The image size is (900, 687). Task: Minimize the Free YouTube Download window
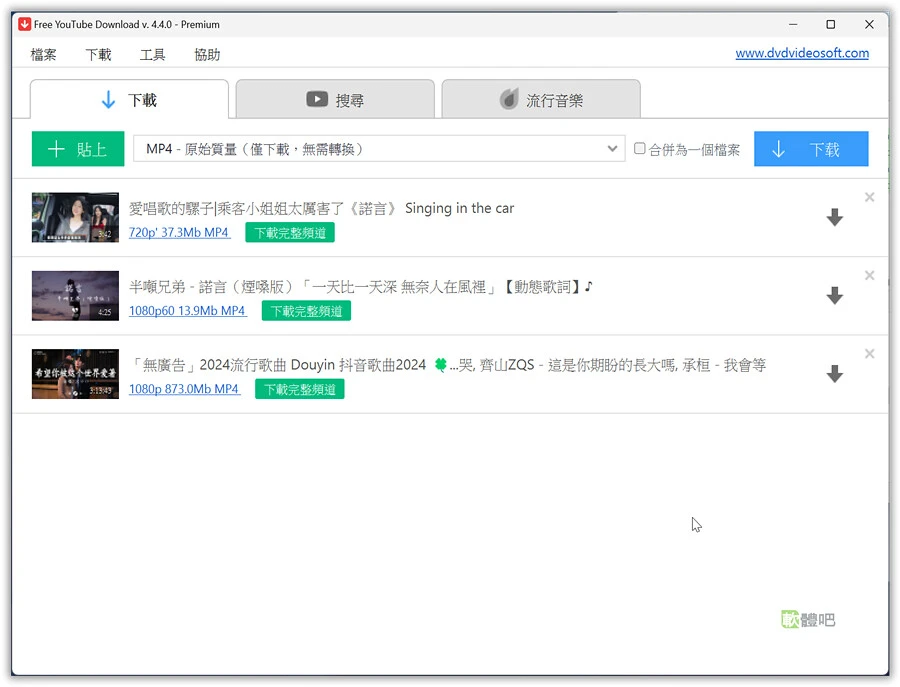[793, 24]
